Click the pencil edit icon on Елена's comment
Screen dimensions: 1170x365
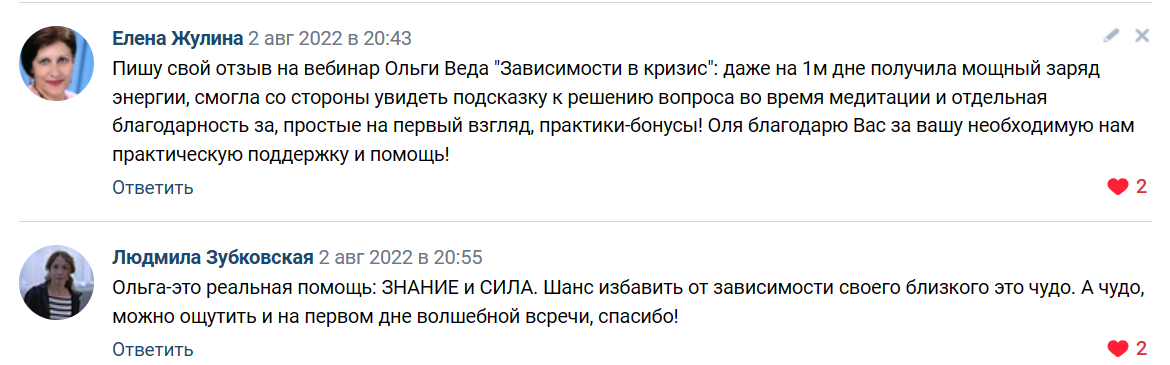(1112, 35)
